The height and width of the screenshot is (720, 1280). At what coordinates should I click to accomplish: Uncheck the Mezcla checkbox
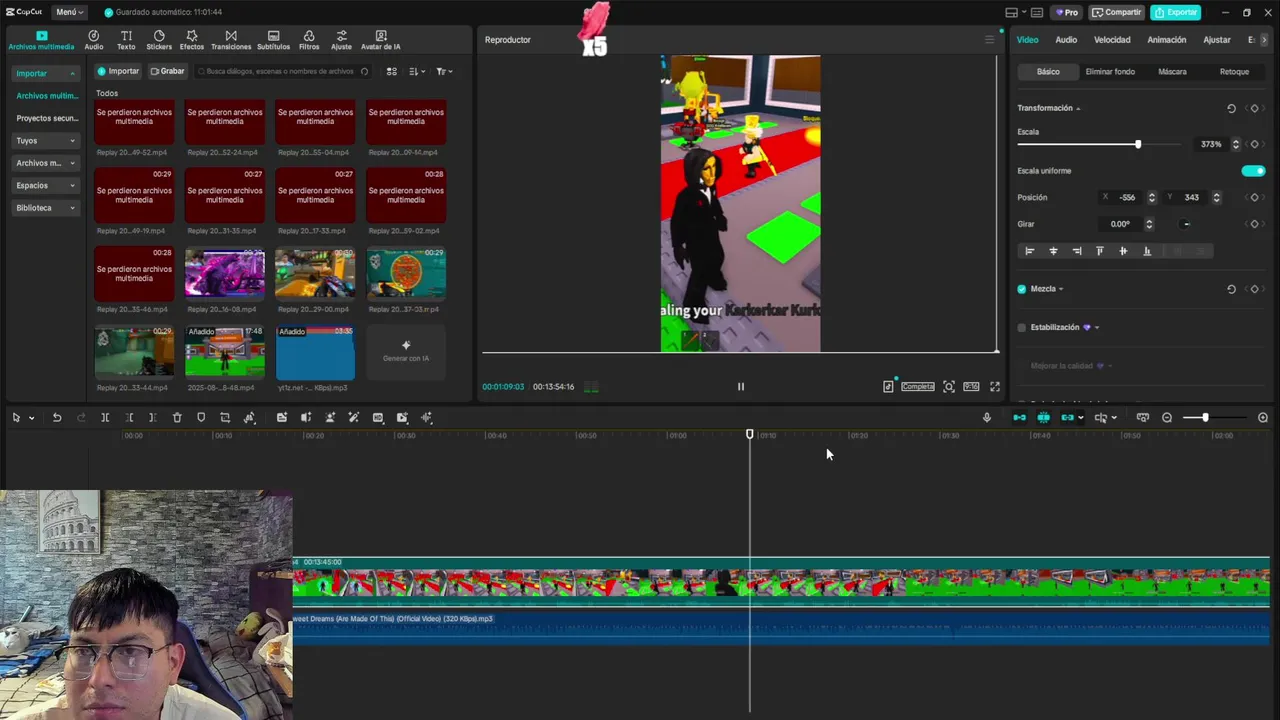pyautogui.click(x=1022, y=289)
